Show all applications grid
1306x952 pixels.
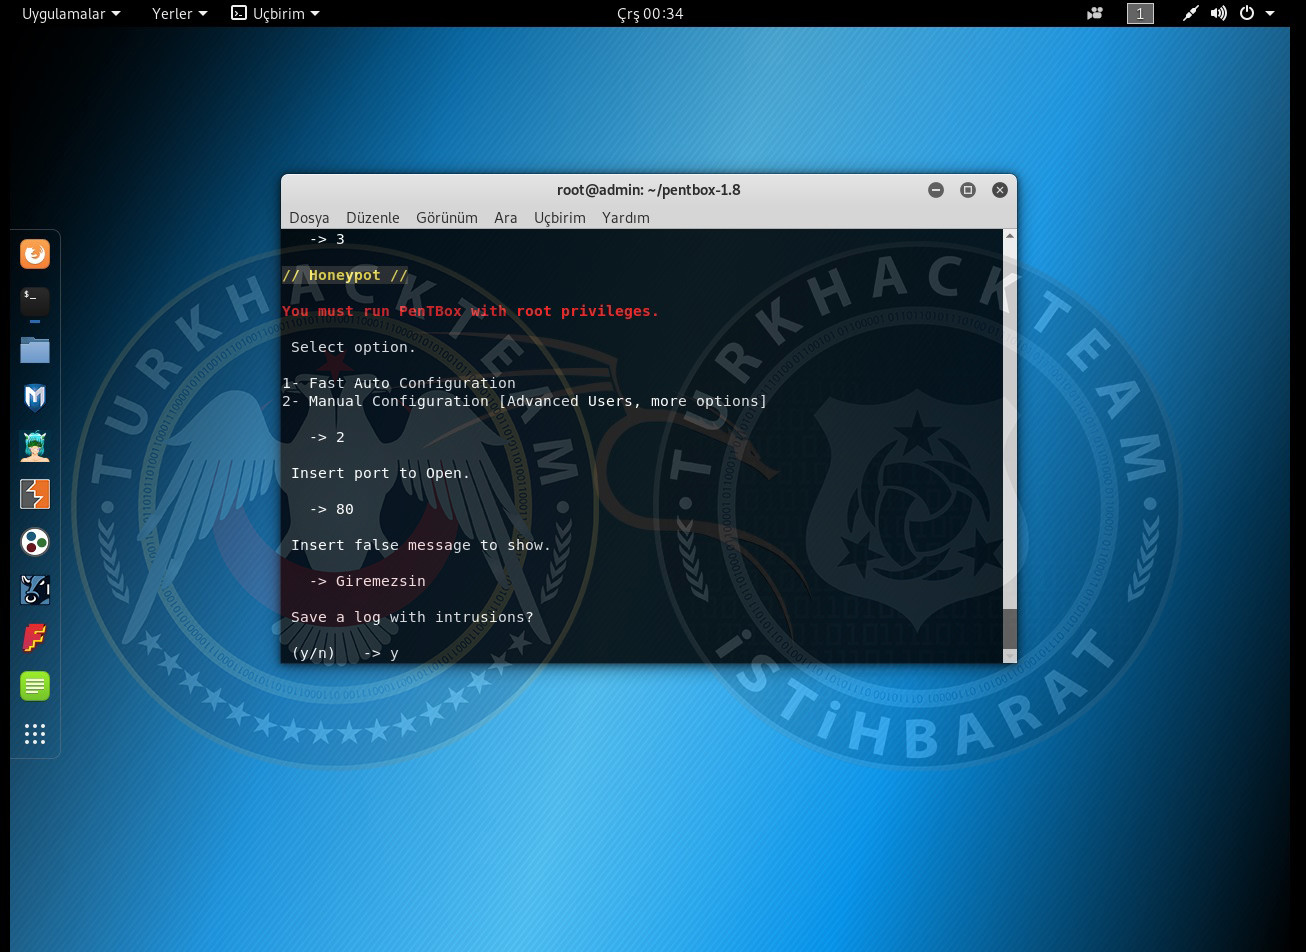pos(35,734)
